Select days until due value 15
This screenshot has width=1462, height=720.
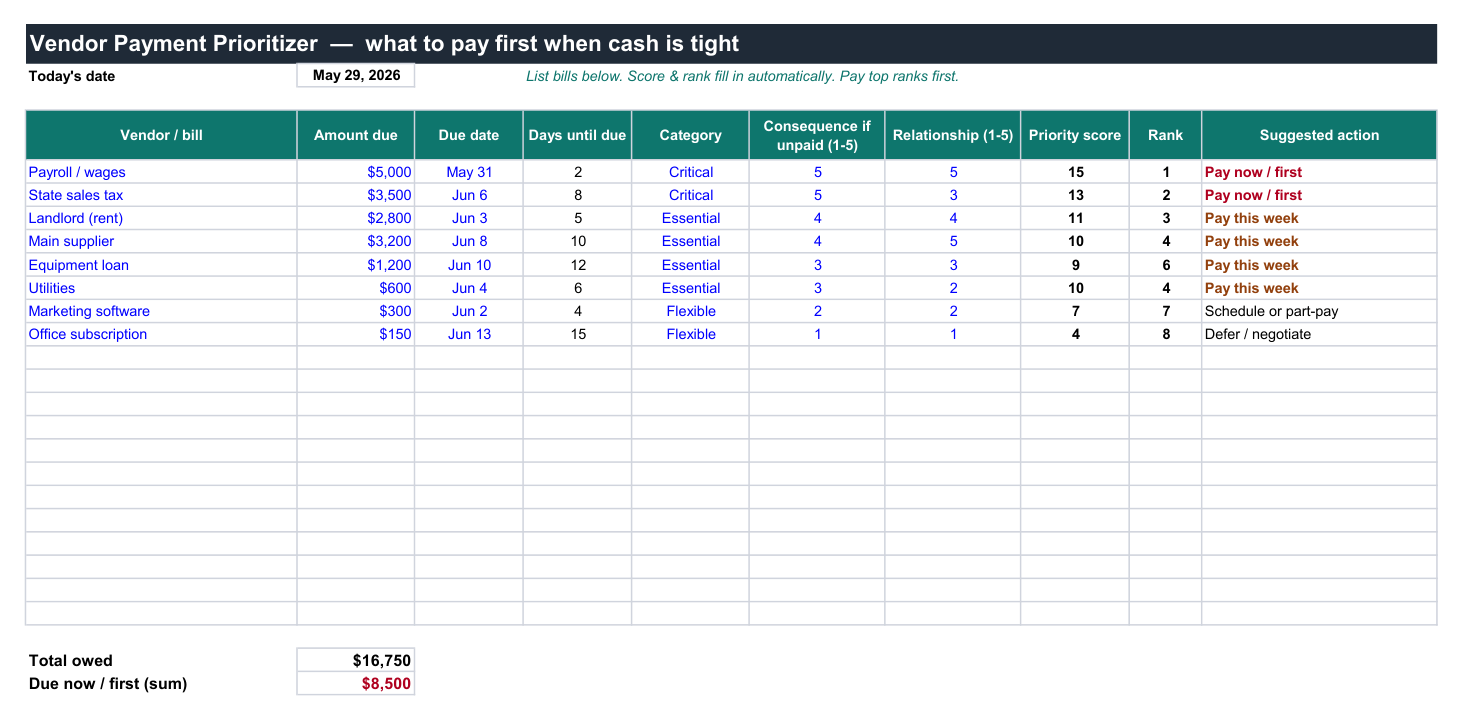coord(577,334)
